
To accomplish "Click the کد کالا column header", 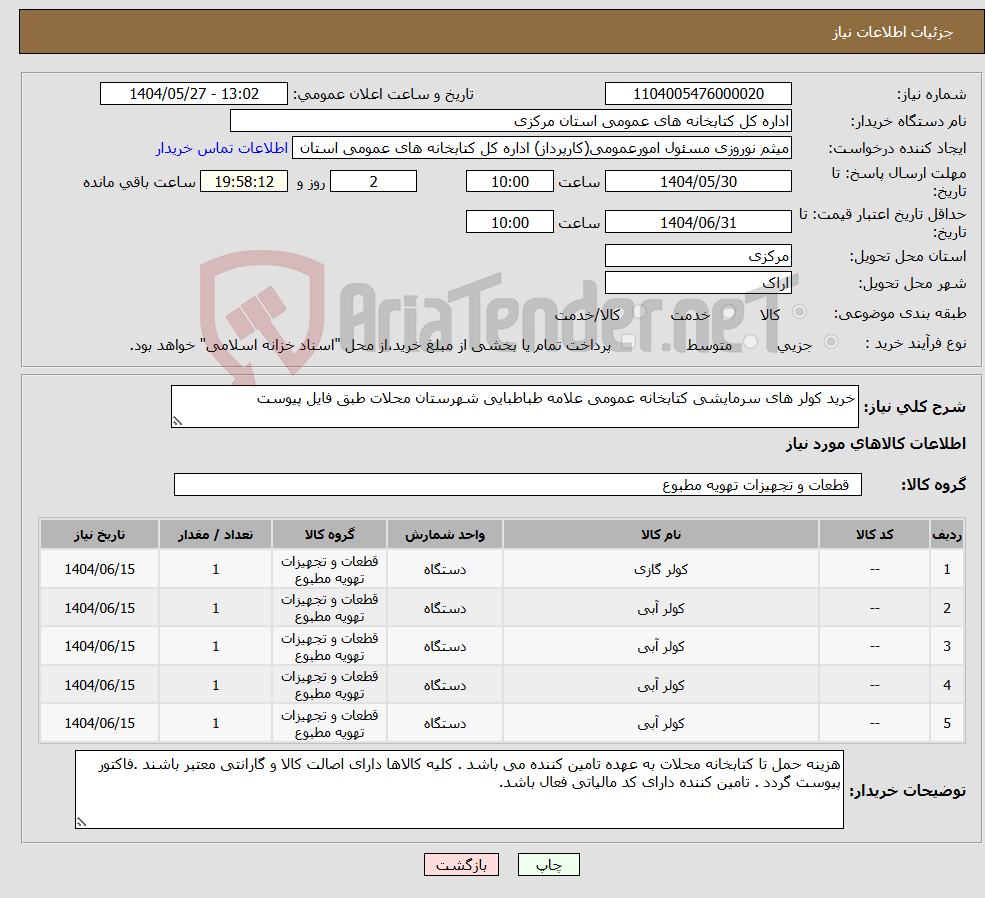I will (x=874, y=534).
